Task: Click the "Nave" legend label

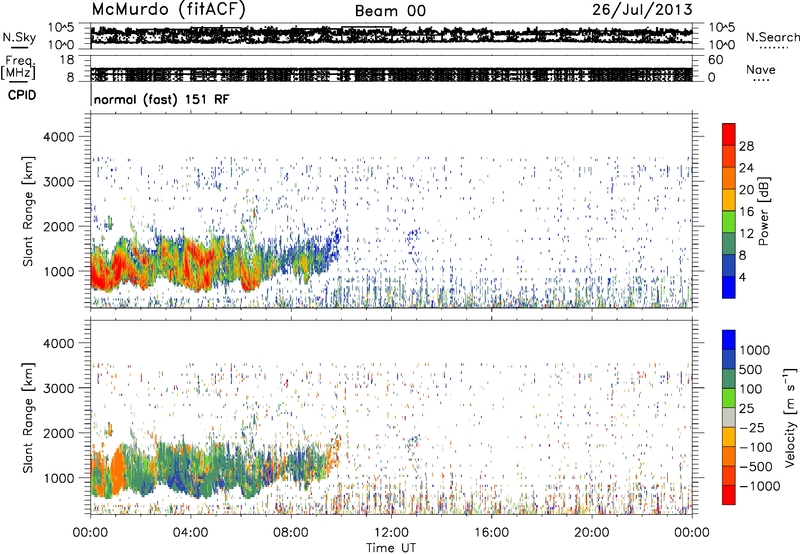Action: [x=760, y=69]
